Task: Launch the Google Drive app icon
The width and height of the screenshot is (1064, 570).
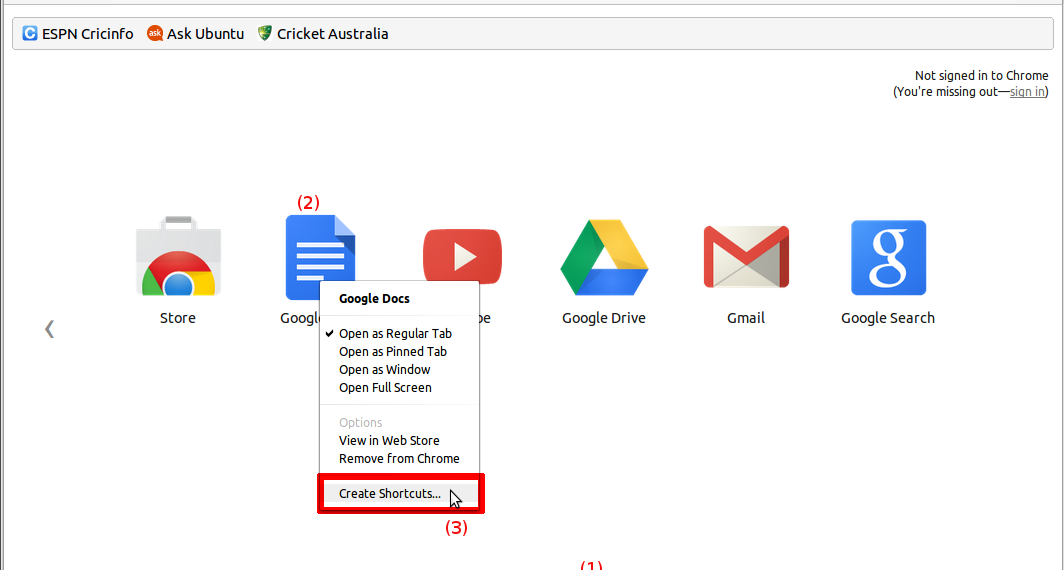Action: [x=604, y=257]
